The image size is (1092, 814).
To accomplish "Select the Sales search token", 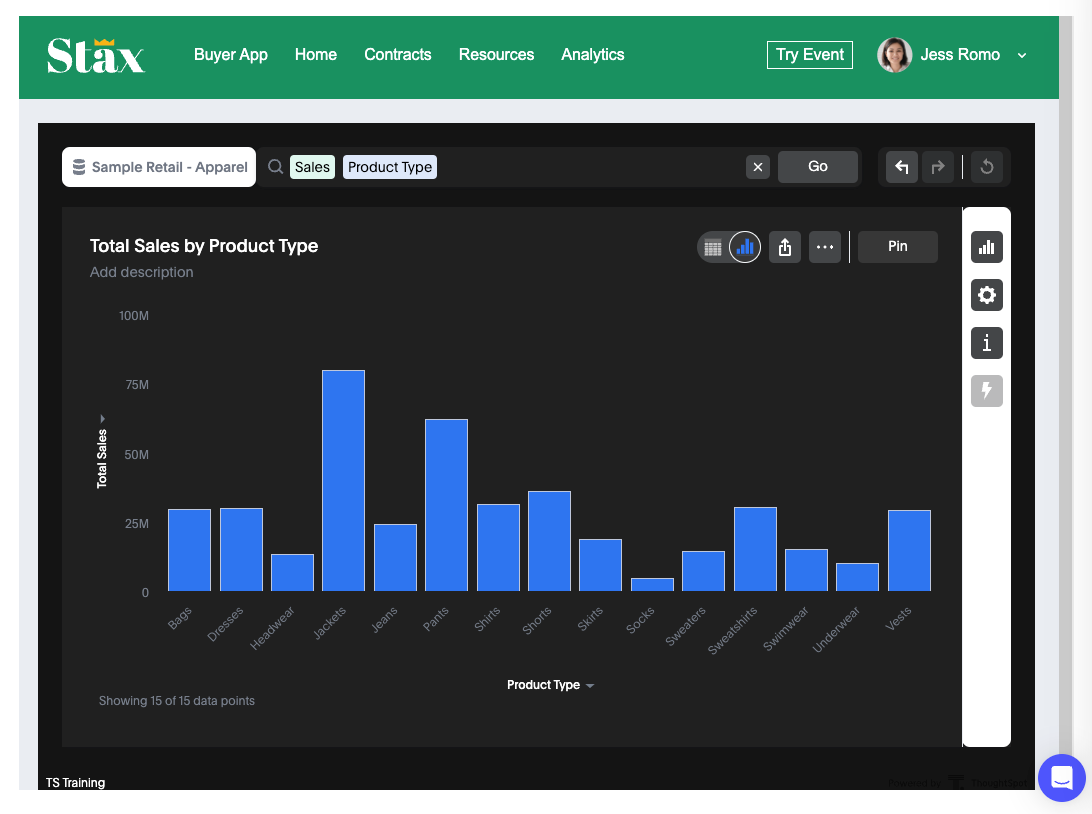I will 312,166.
